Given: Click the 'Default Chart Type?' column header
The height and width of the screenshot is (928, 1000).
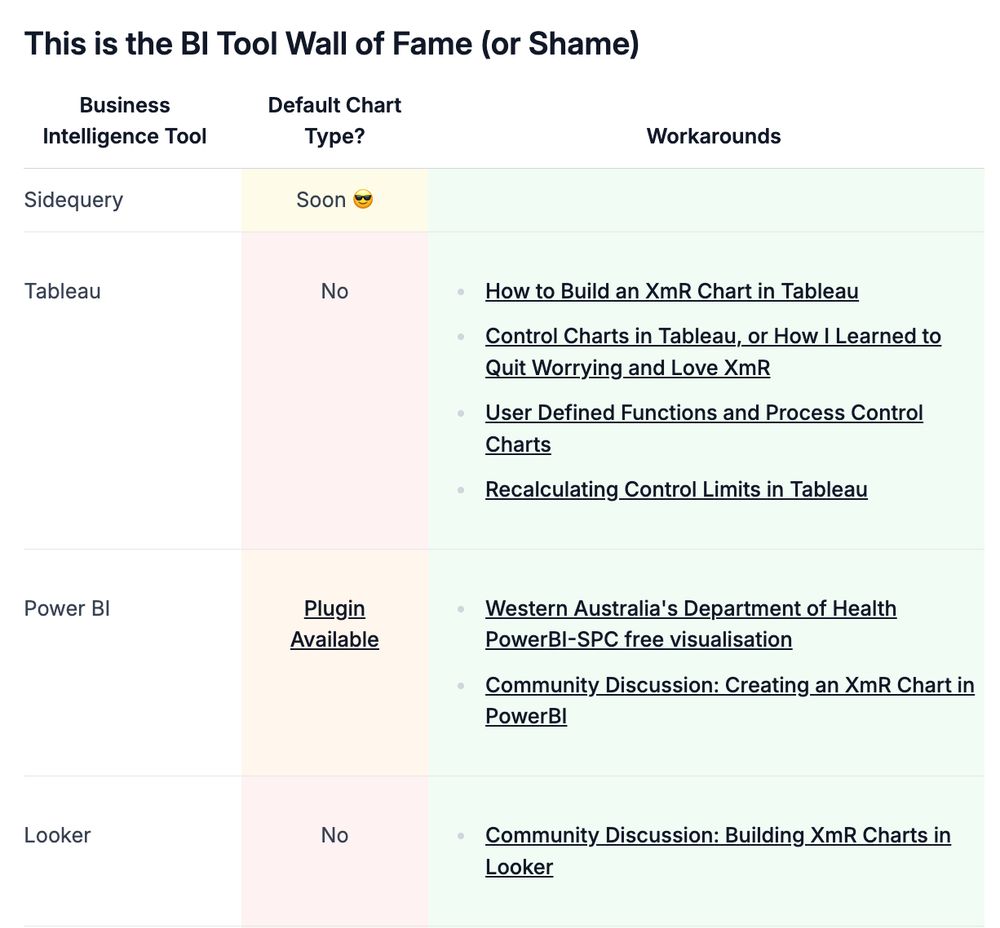Looking at the screenshot, I should coord(335,121).
